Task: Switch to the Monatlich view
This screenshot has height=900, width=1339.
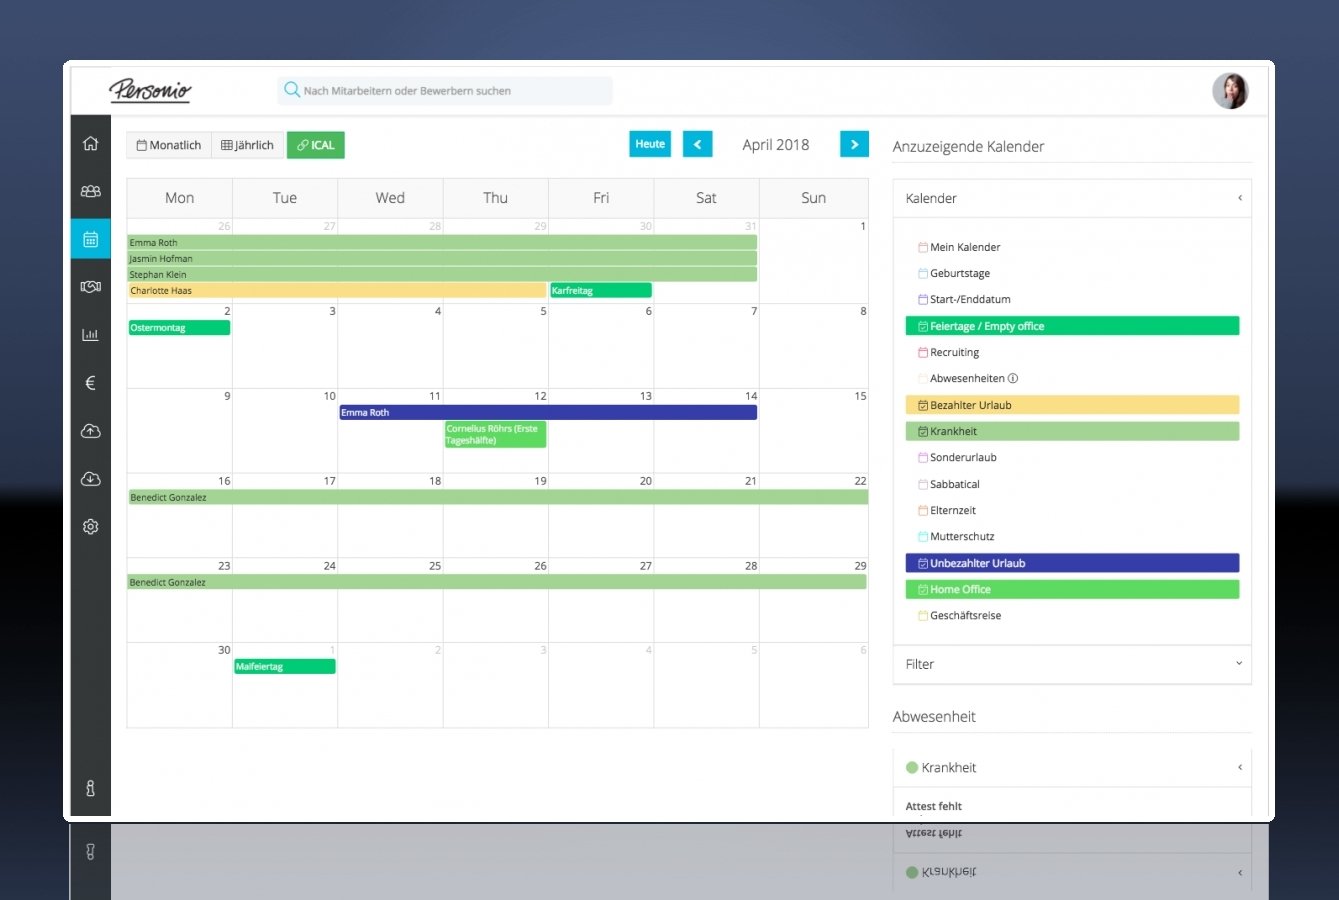Action: [167, 145]
